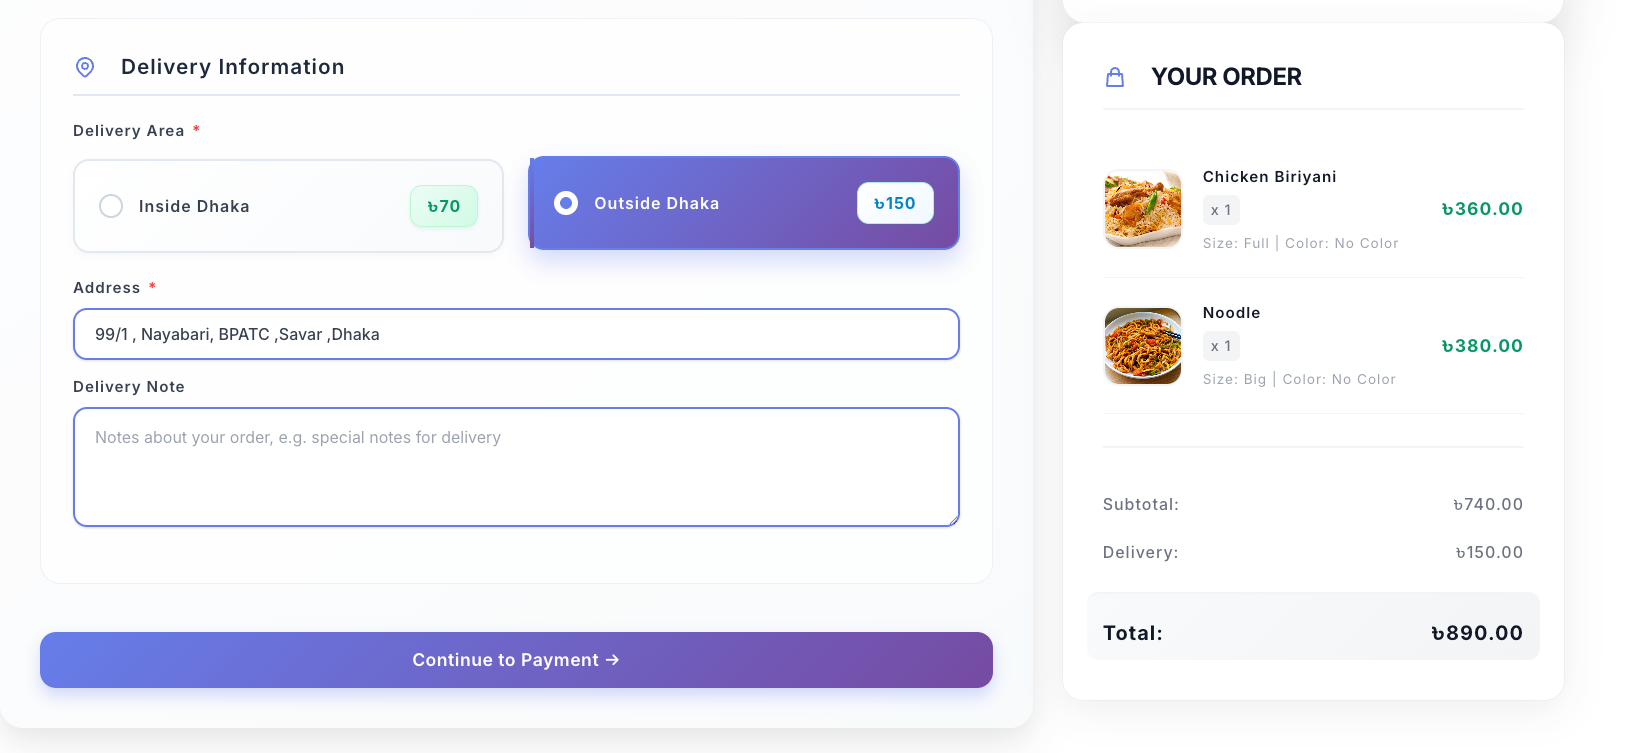Image resolution: width=1628 pixels, height=753 pixels.
Task: Click the Total amount row
Action: pos(1312,633)
